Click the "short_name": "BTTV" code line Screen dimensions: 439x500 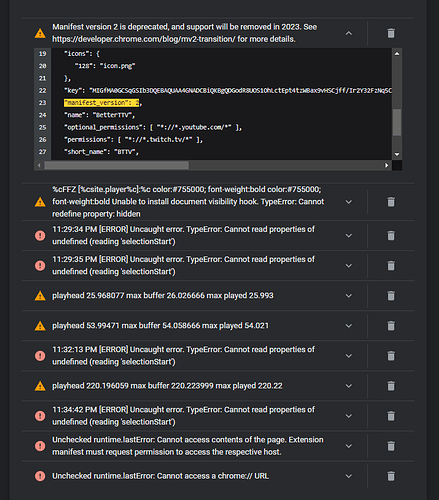click(101, 152)
